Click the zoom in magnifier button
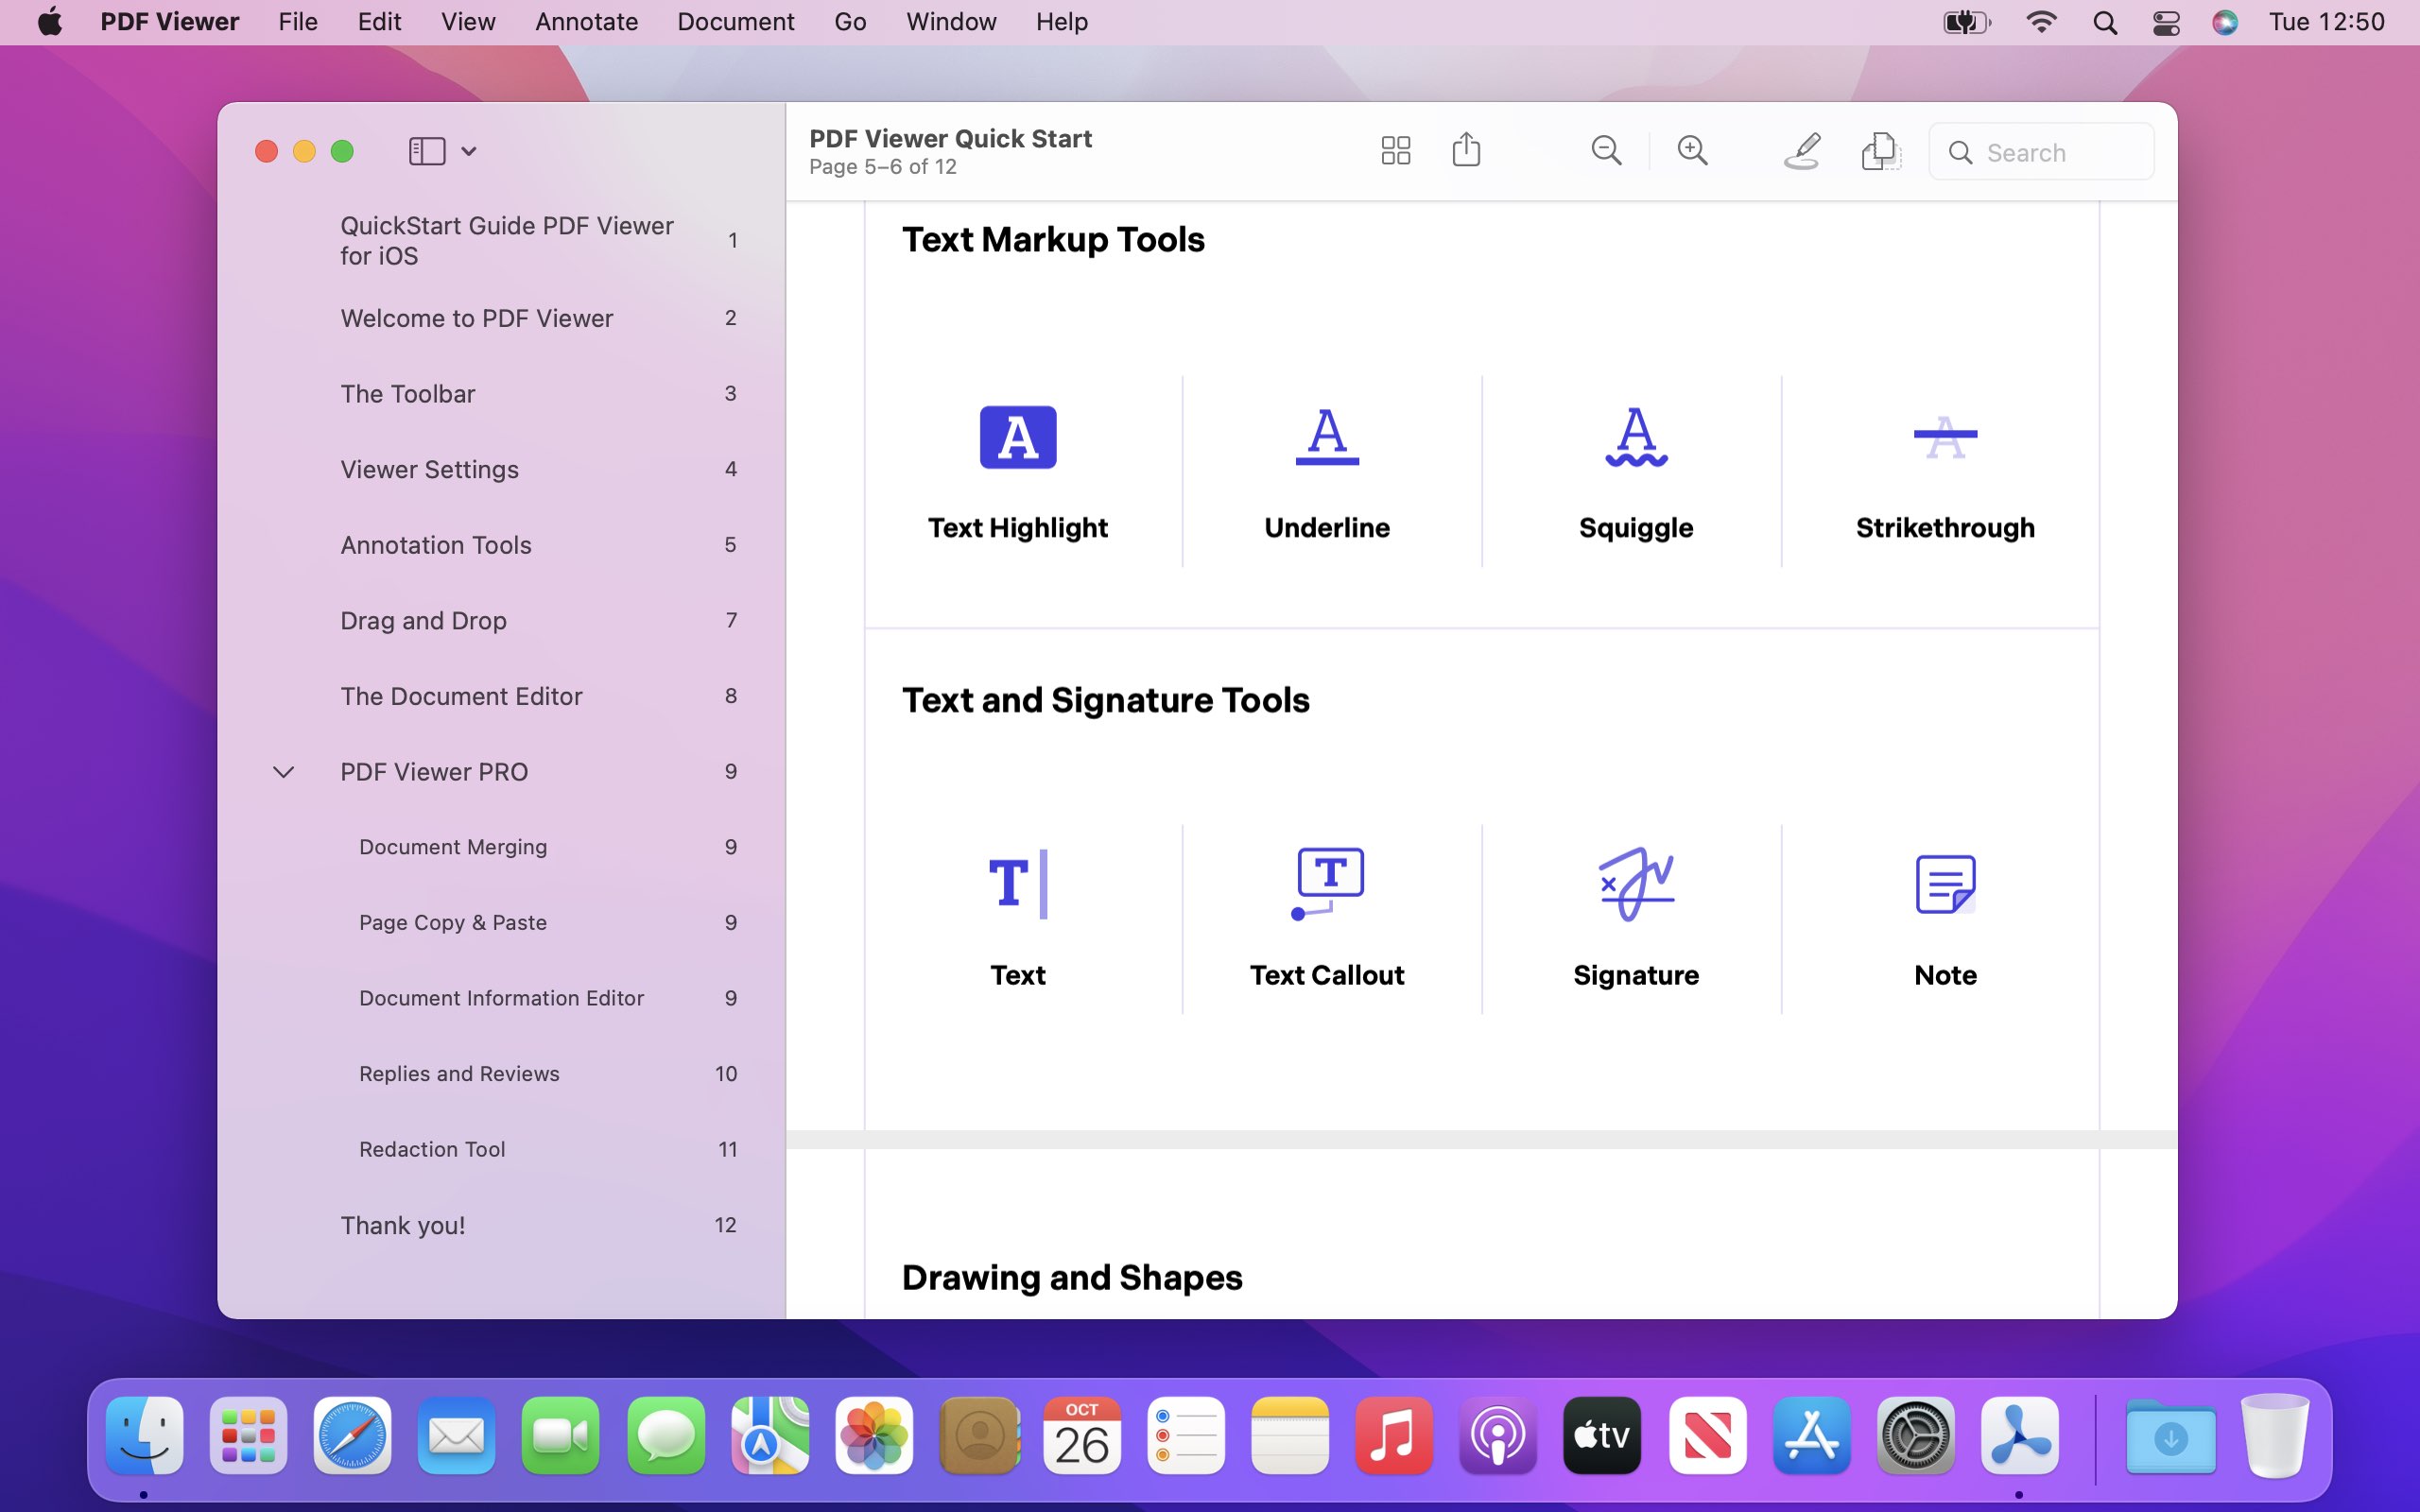2420x1512 pixels. point(1688,150)
